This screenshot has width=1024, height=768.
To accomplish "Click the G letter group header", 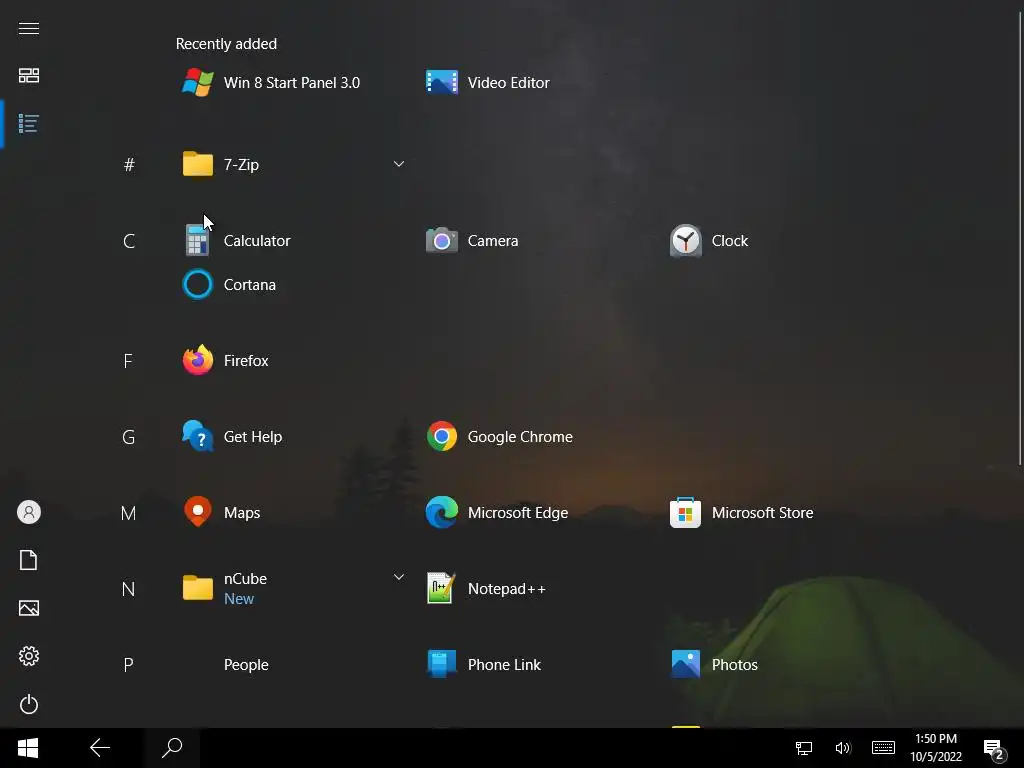I will (129, 437).
